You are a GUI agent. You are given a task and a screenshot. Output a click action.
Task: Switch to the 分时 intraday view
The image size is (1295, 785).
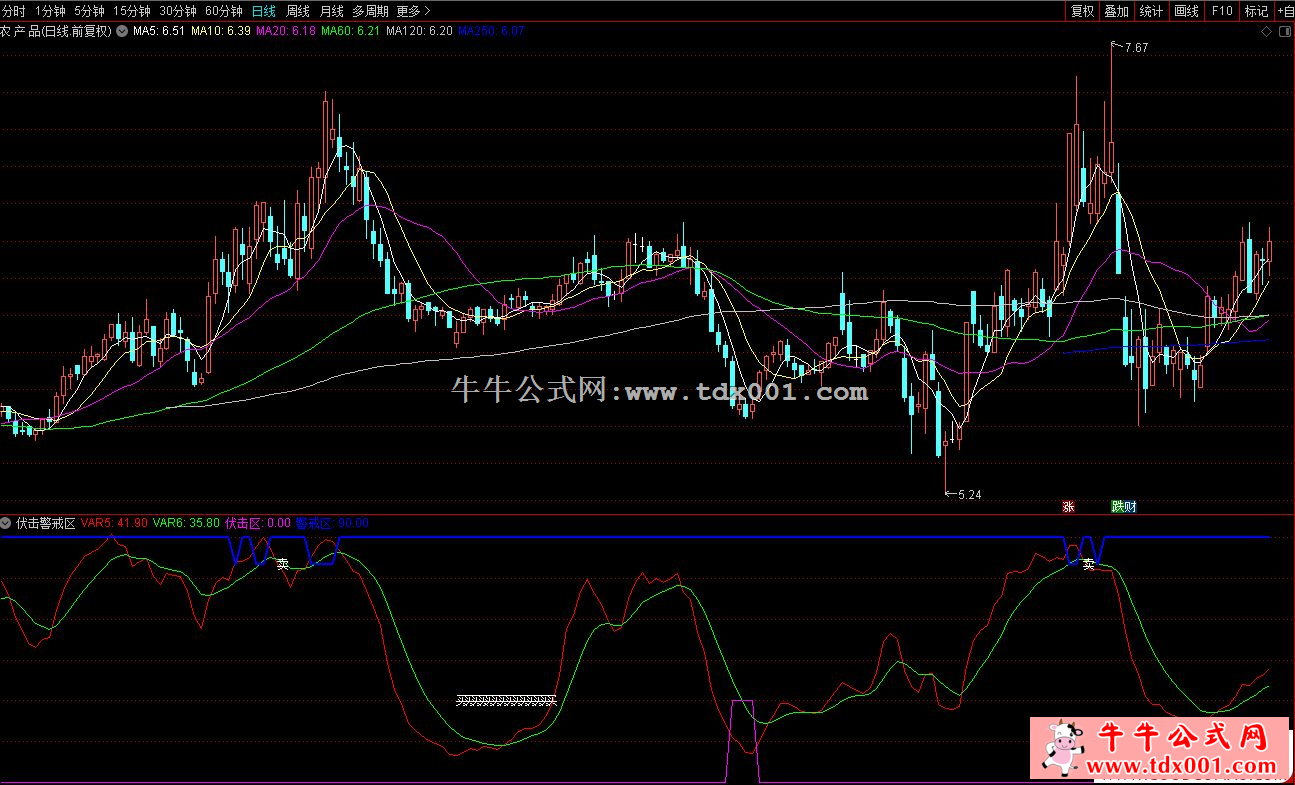coord(14,11)
